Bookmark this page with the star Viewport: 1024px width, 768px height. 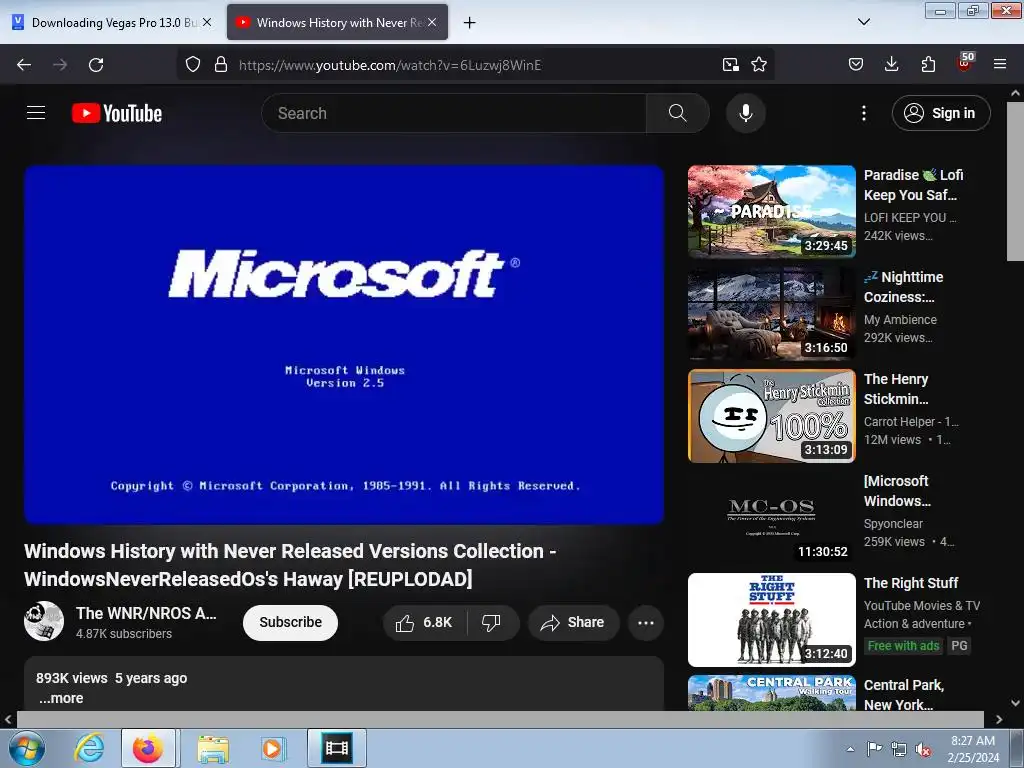point(759,64)
